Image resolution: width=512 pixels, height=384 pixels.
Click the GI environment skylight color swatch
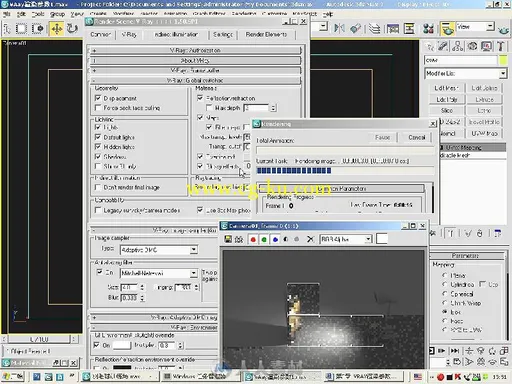tap(121, 345)
